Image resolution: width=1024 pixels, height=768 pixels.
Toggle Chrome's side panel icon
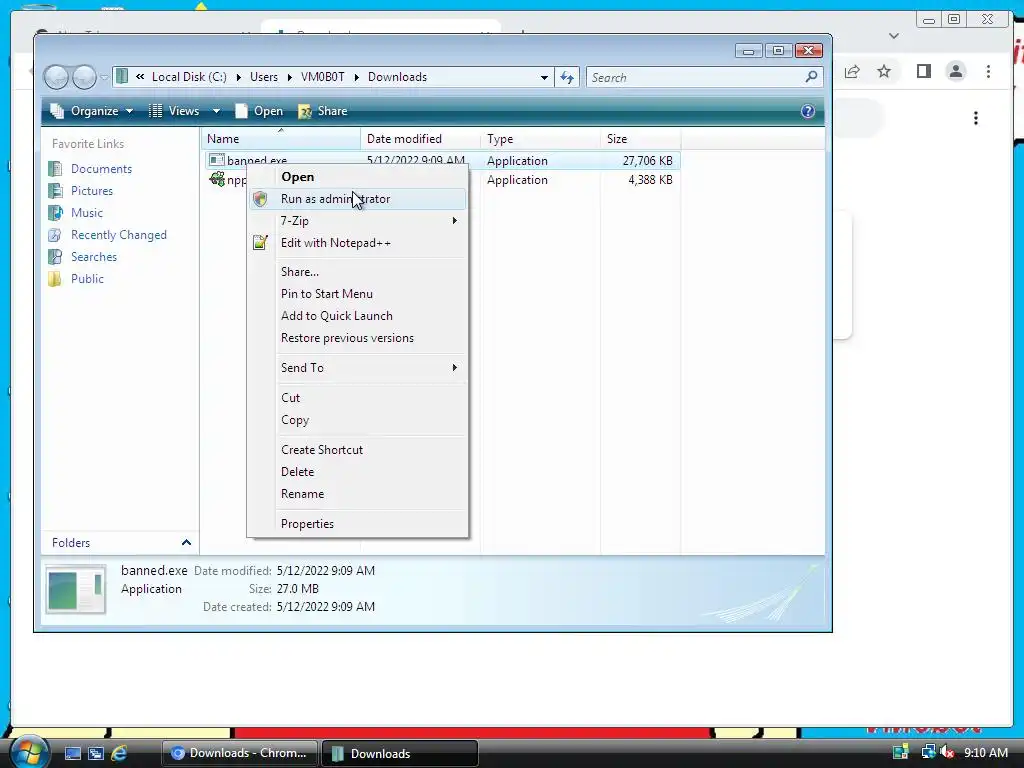pyautogui.click(x=923, y=71)
